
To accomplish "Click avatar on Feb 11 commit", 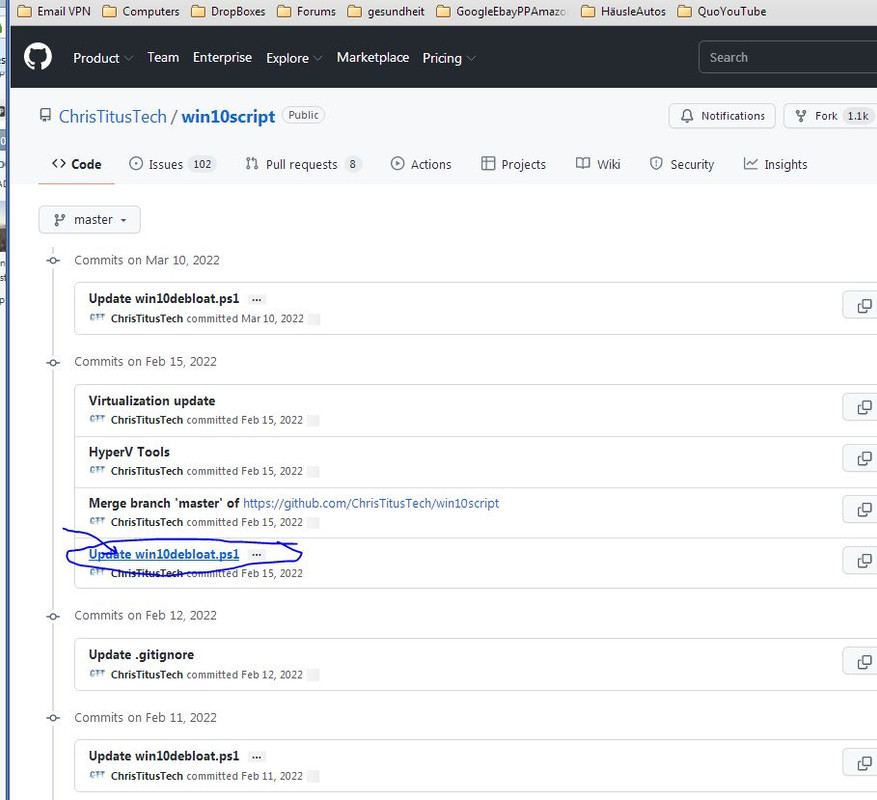I will (x=97, y=775).
